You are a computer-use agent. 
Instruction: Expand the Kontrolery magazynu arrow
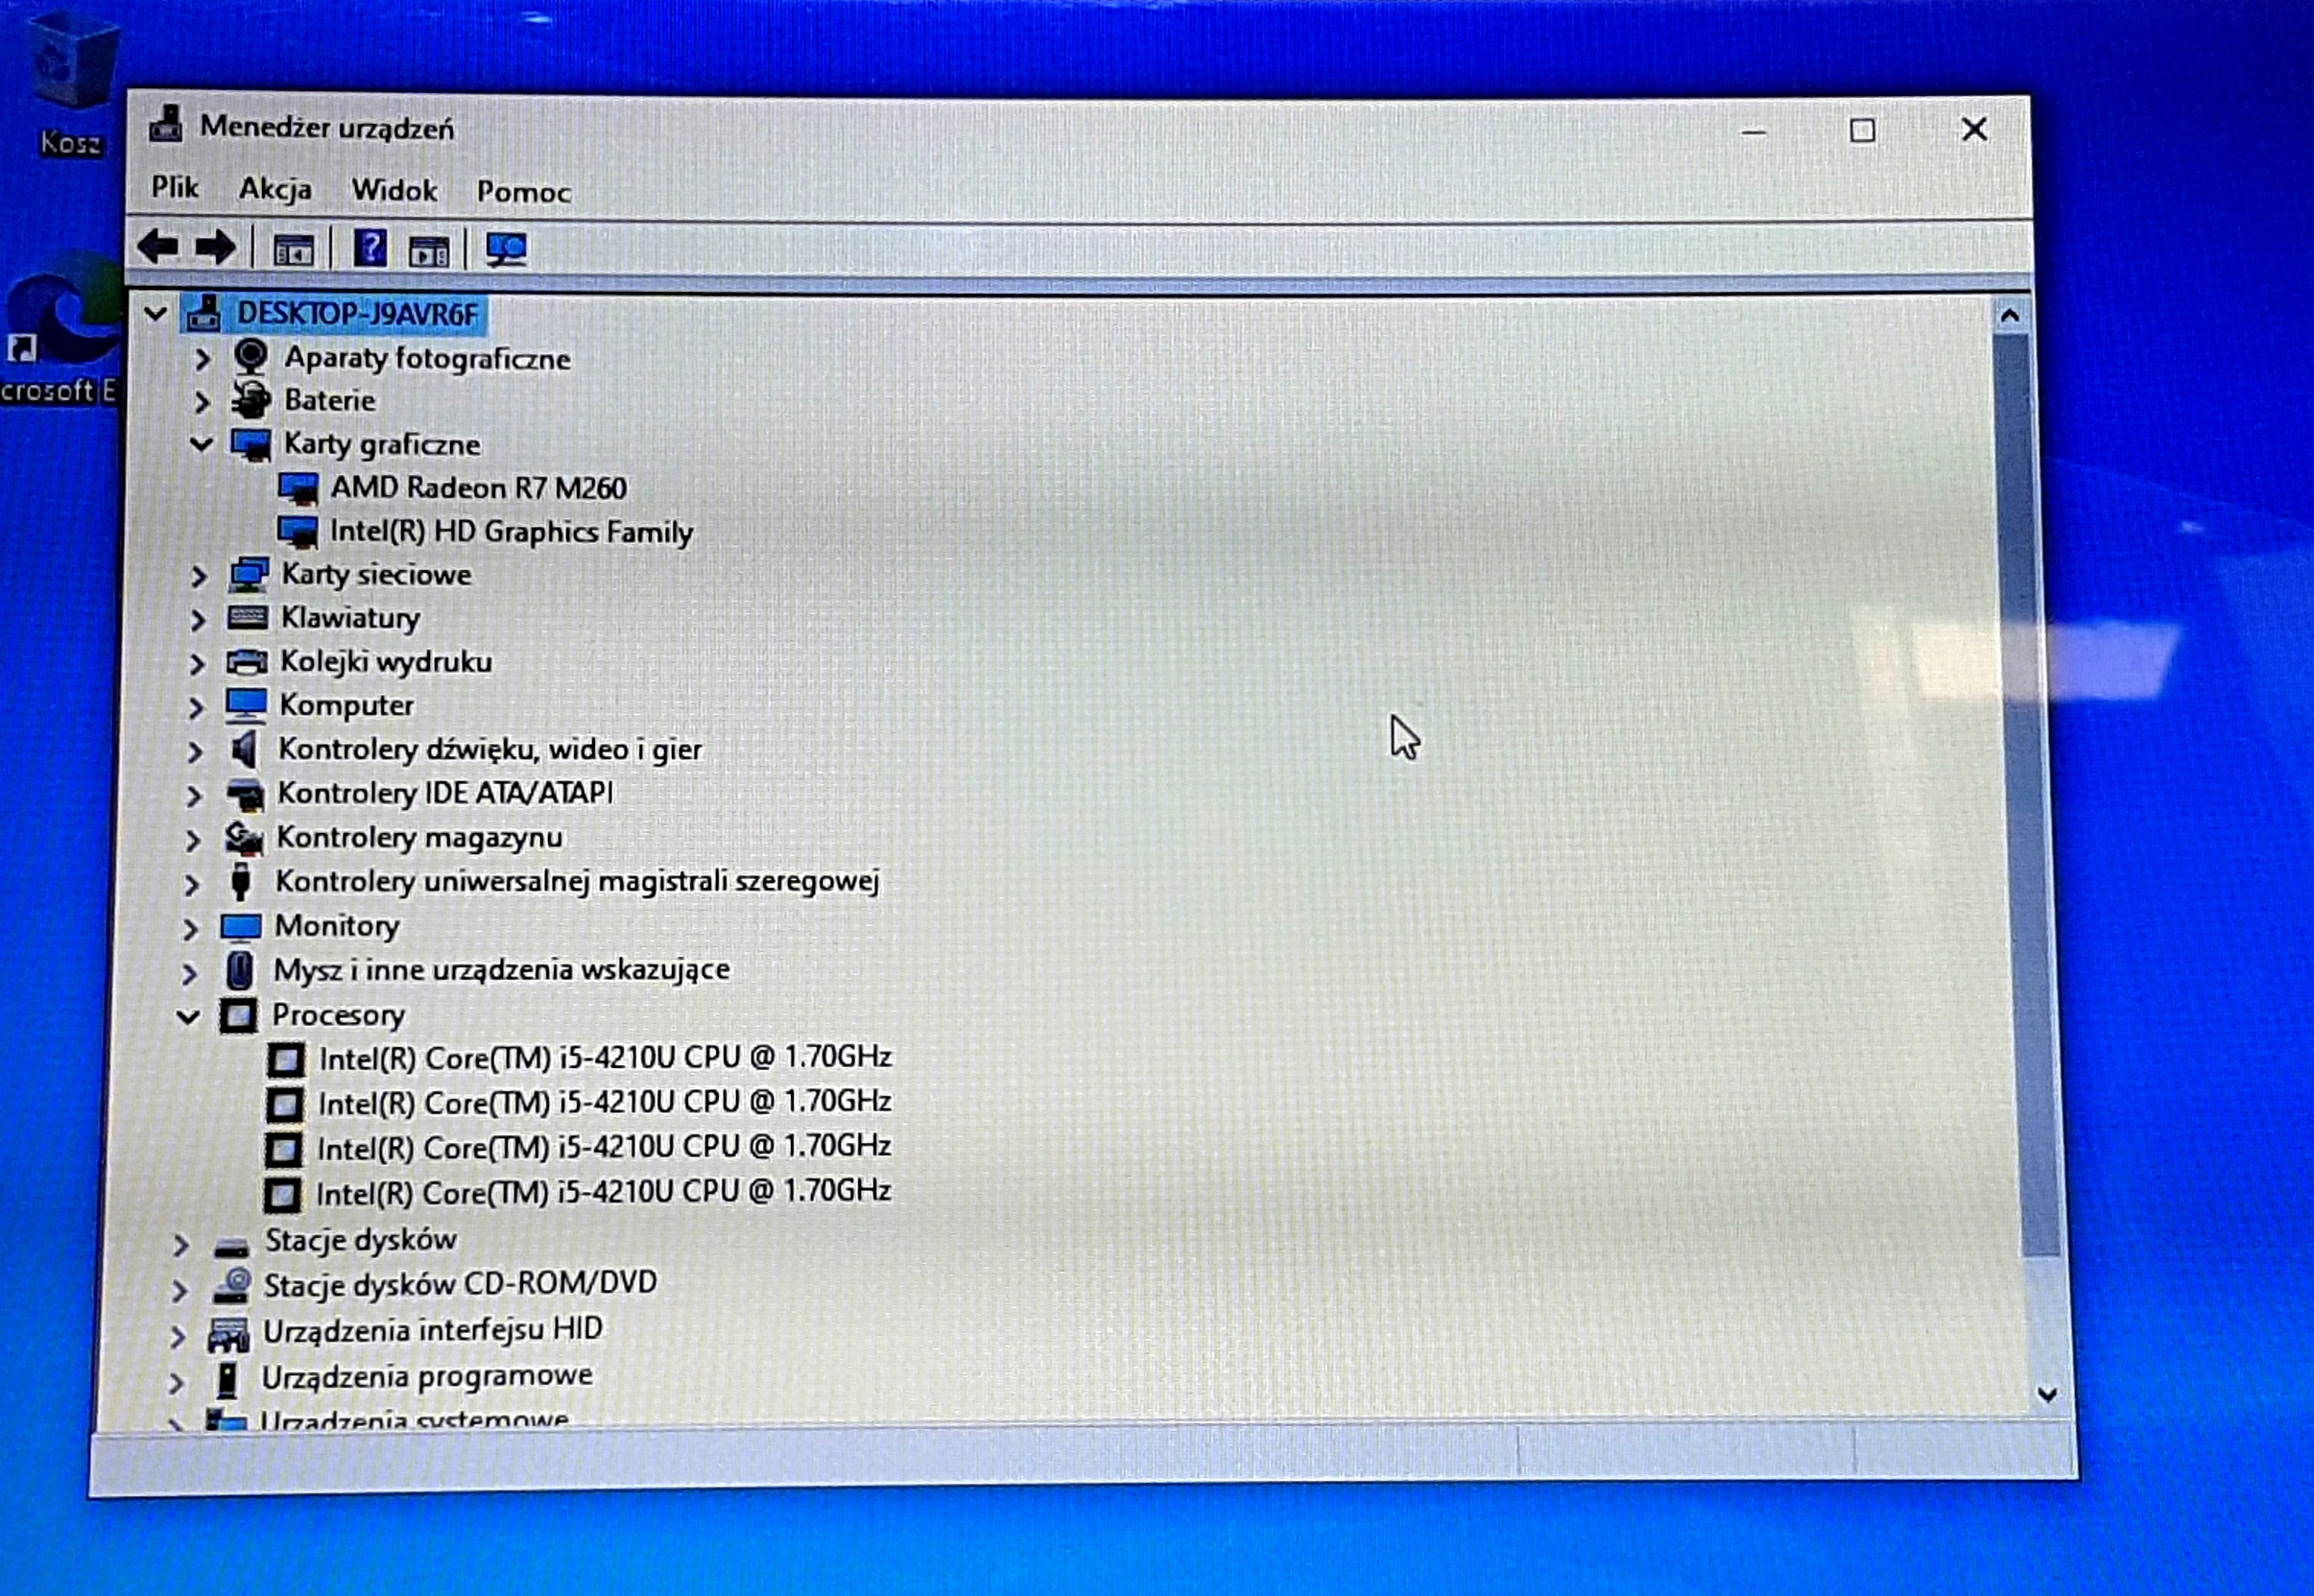click(x=192, y=840)
